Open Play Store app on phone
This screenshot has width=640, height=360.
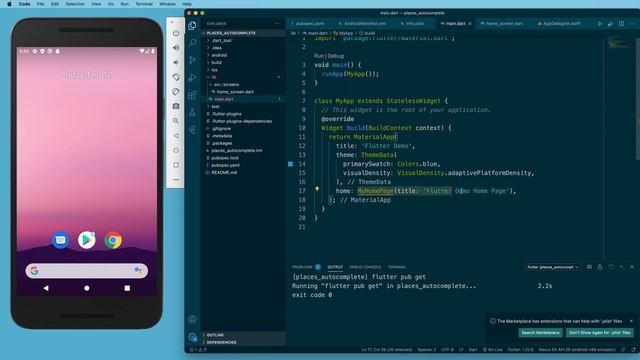point(87,240)
